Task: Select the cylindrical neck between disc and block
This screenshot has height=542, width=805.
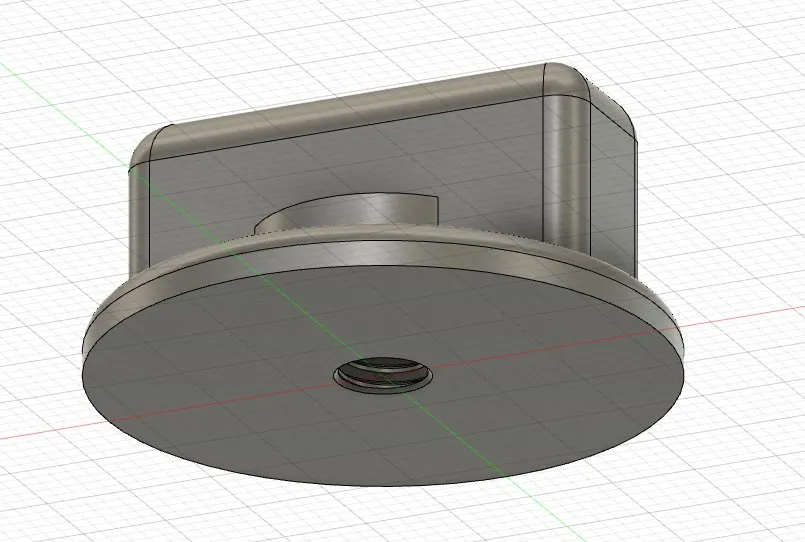Action: 349,212
